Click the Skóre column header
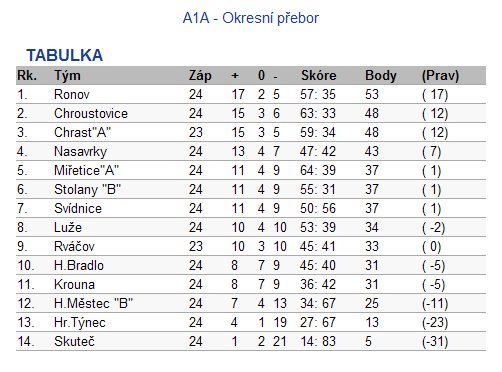Screen dimensions: 502x372 pyautogui.click(x=319, y=75)
